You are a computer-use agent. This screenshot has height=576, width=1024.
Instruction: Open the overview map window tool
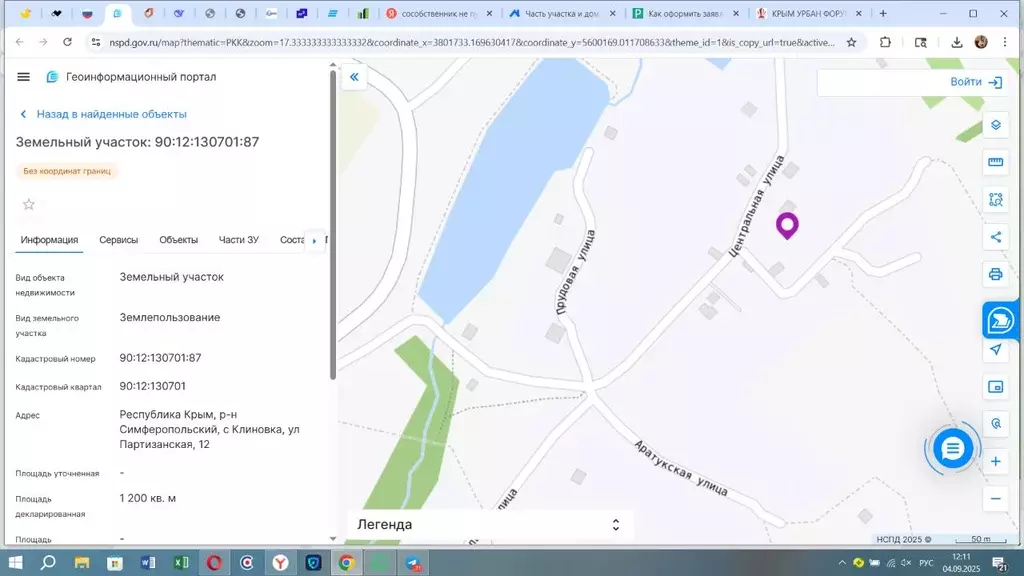point(995,387)
